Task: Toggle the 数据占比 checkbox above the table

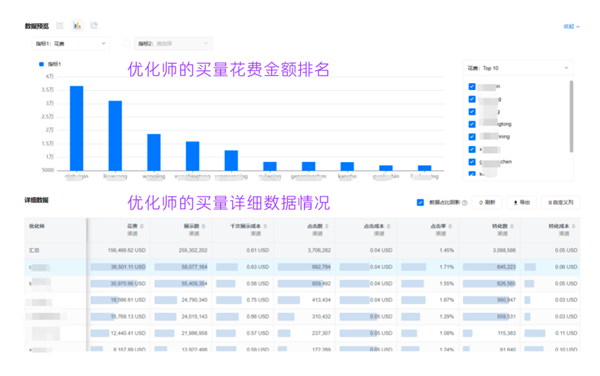Action: [420, 202]
